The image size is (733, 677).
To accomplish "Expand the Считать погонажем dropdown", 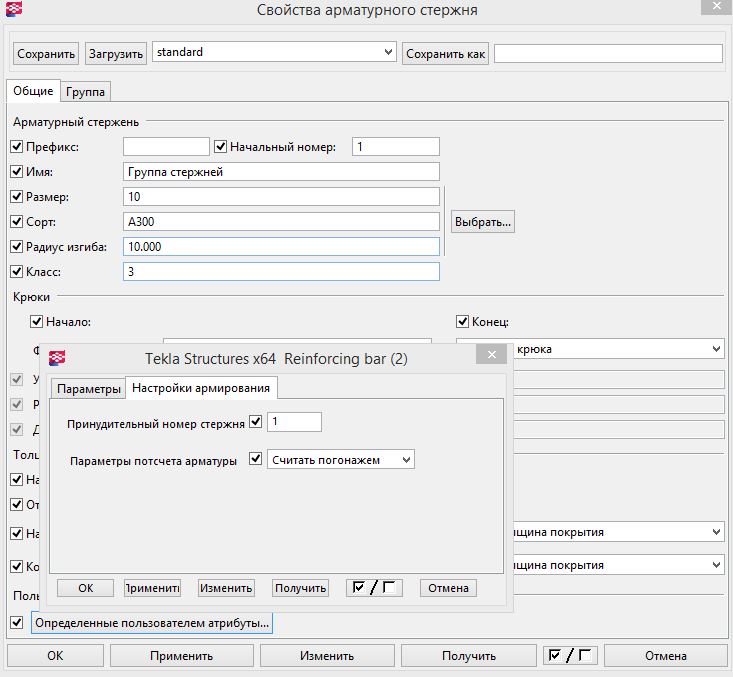I will [404, 459].
